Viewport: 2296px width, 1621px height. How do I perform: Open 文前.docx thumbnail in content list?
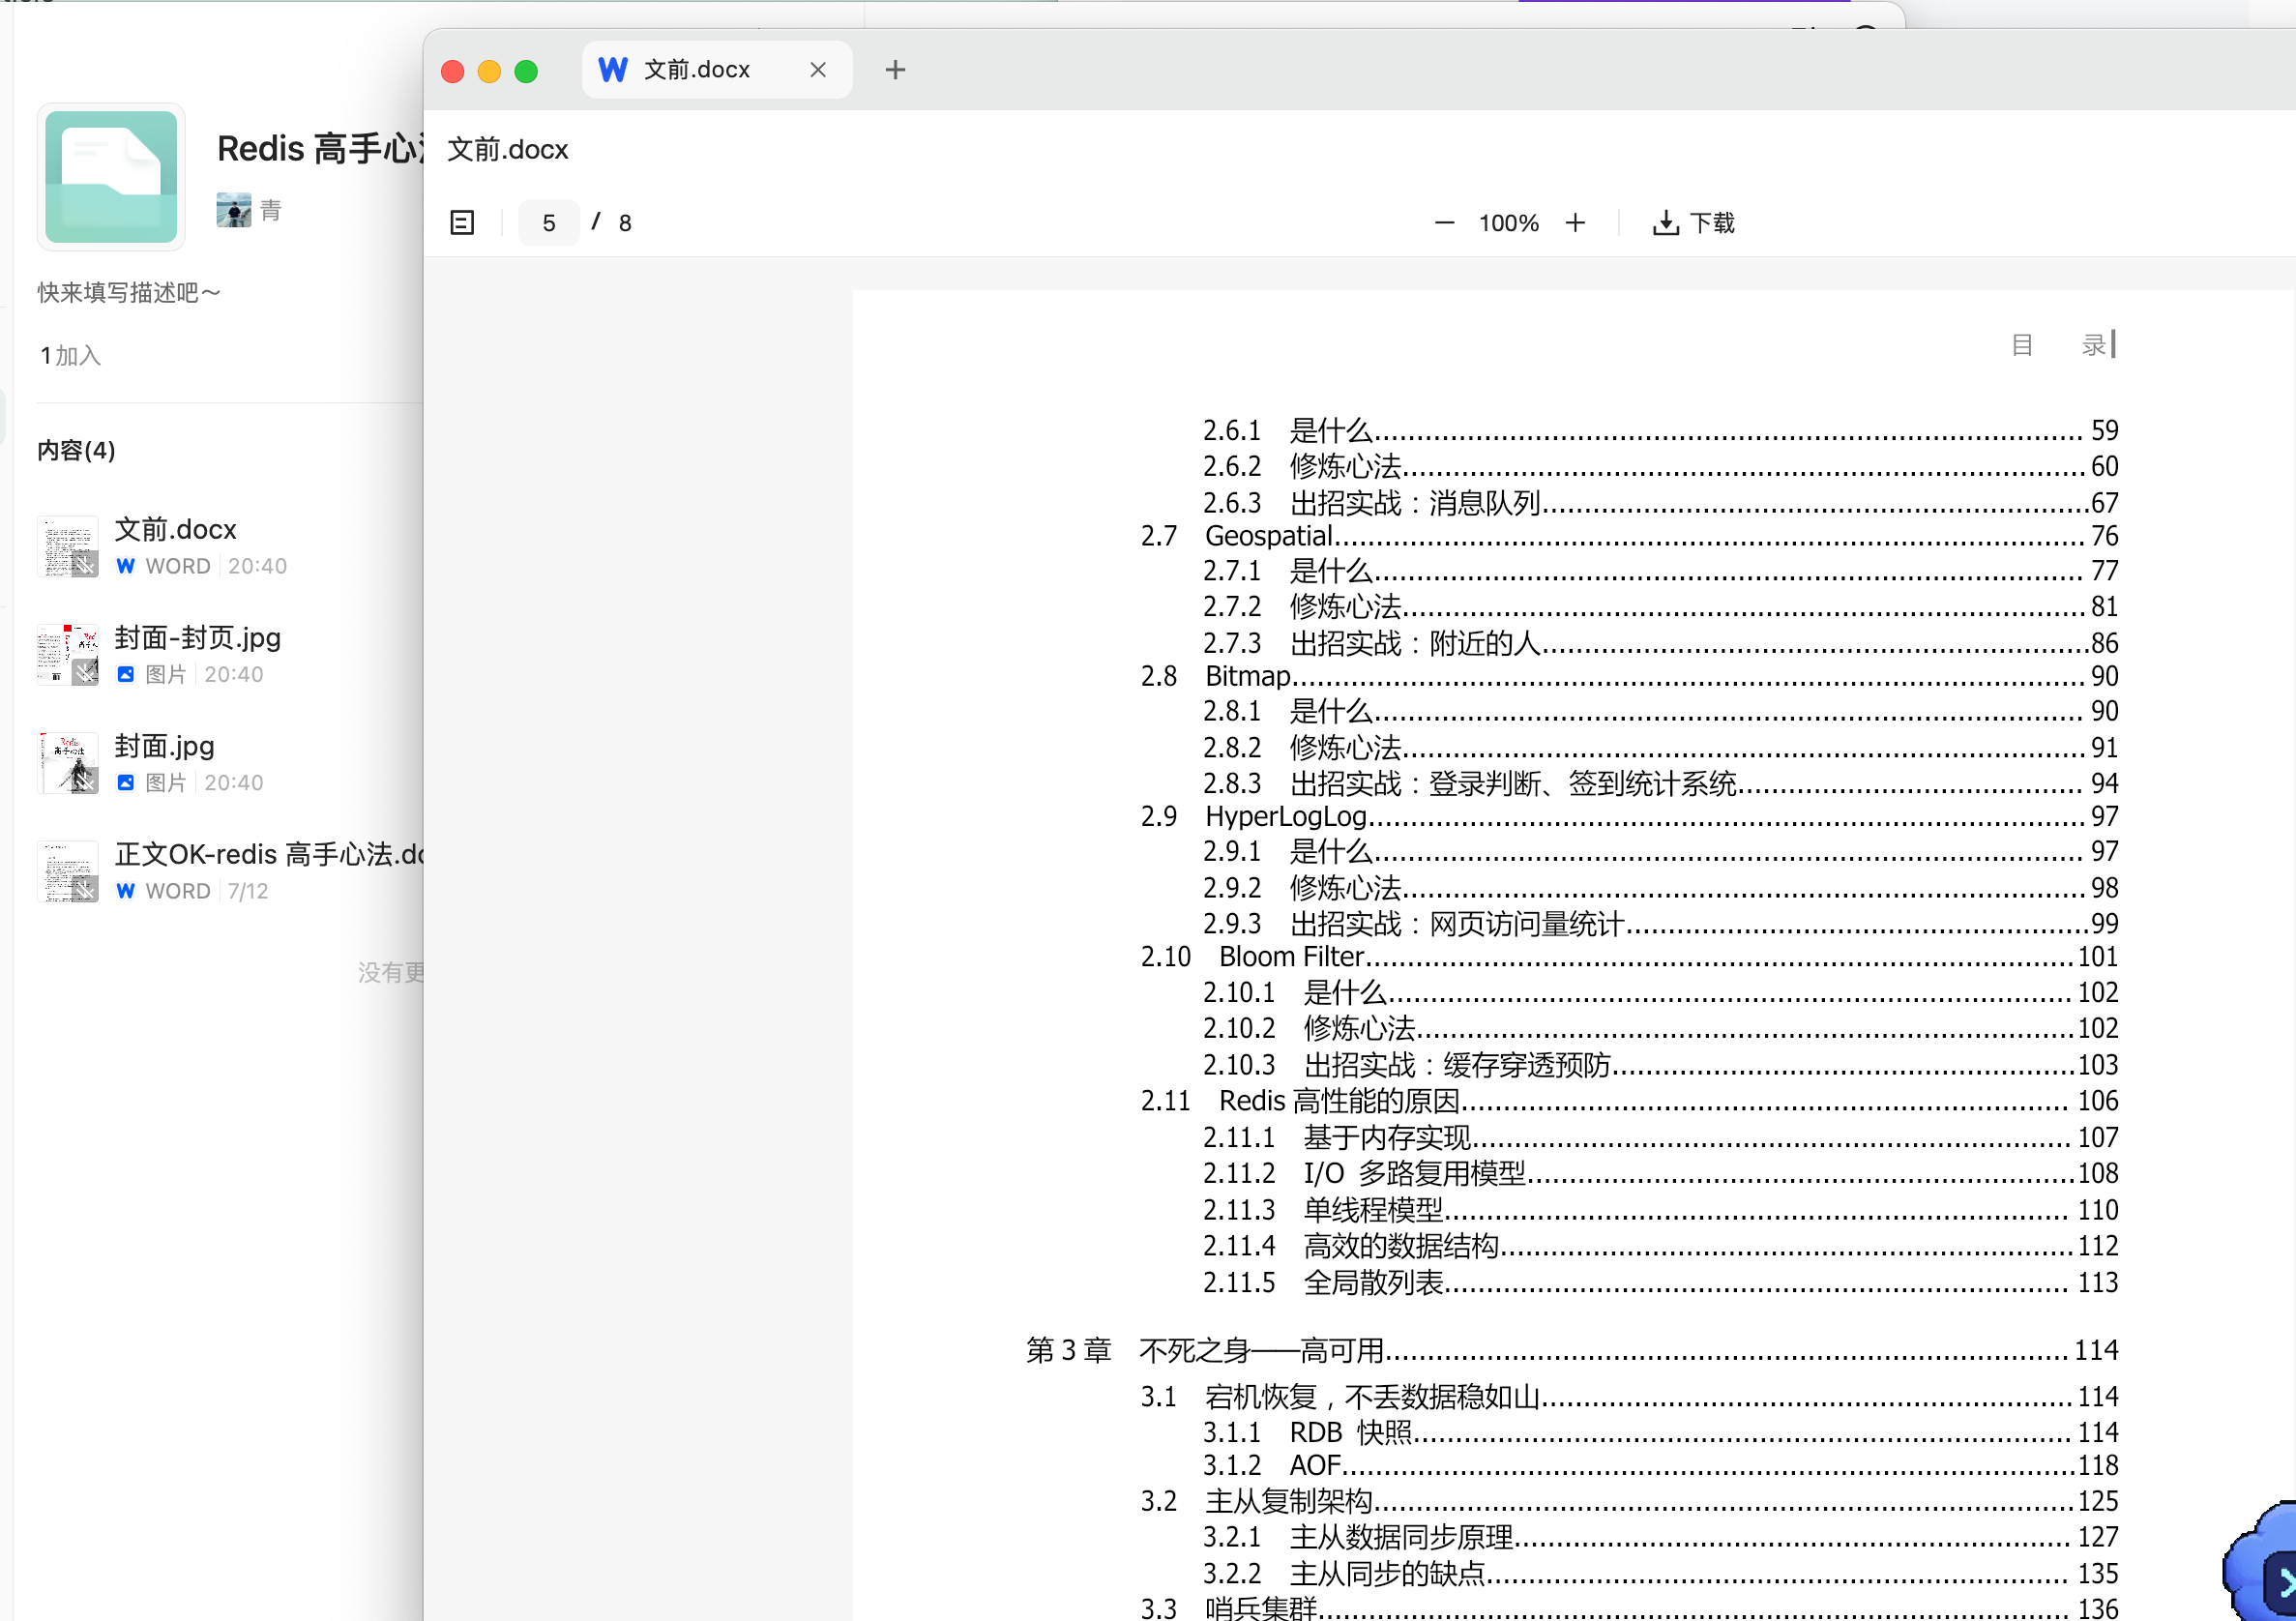(x=68, y=546)
